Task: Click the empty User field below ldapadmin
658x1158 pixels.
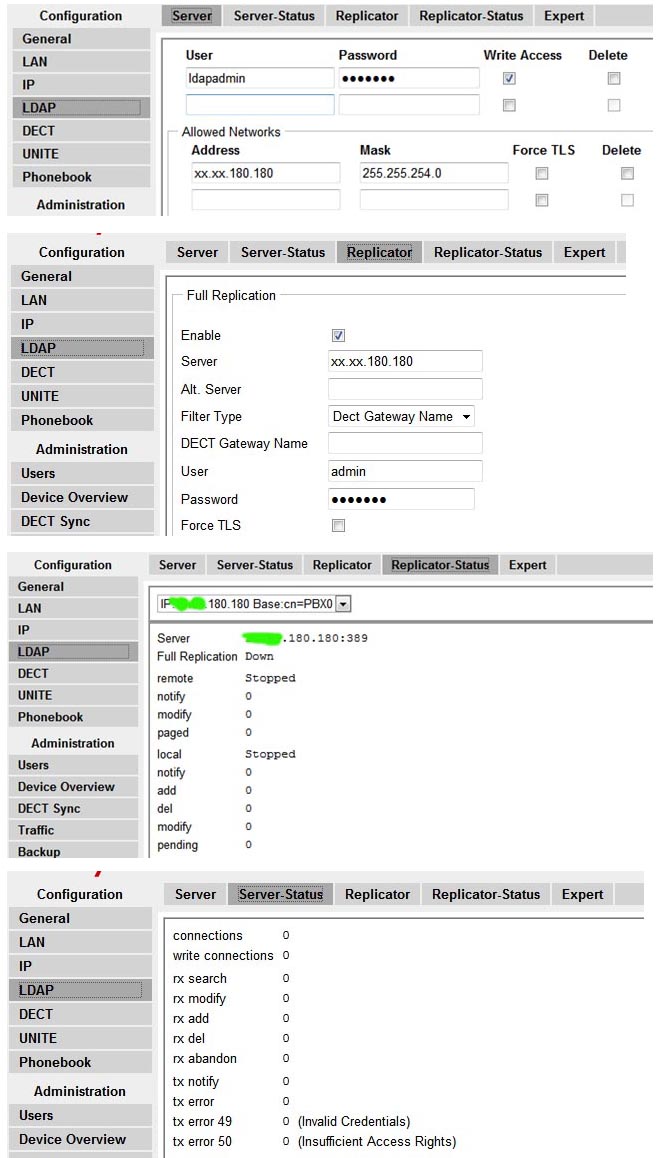Action: coord(260,105)
